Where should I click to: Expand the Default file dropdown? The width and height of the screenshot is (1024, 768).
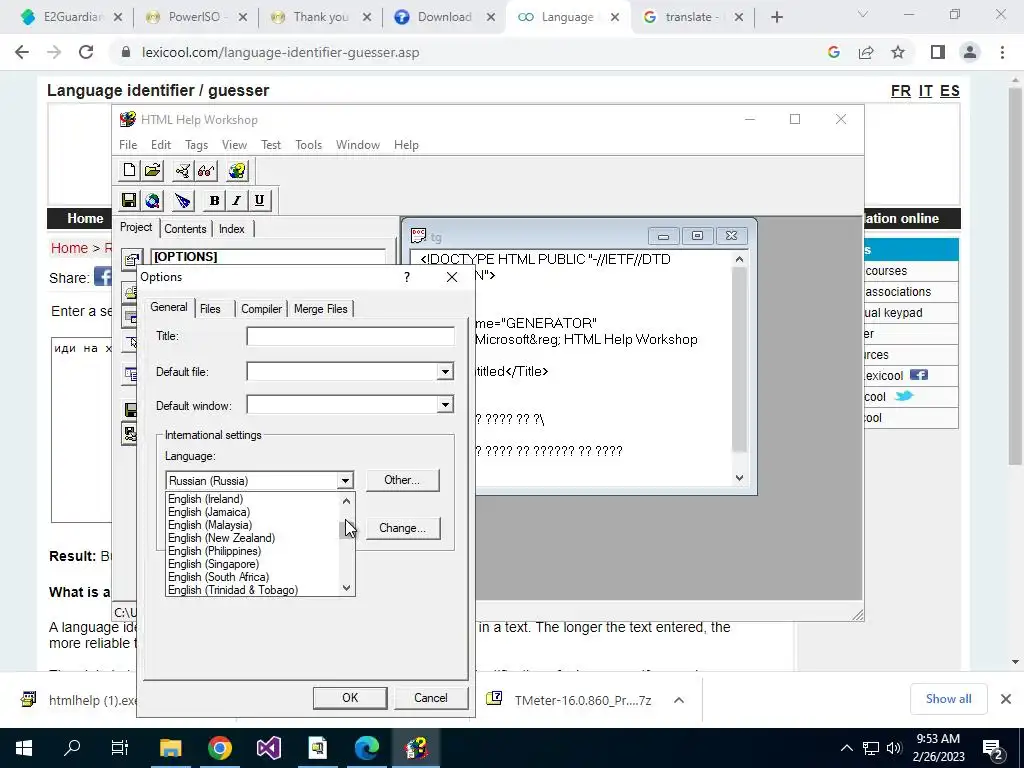445,372
